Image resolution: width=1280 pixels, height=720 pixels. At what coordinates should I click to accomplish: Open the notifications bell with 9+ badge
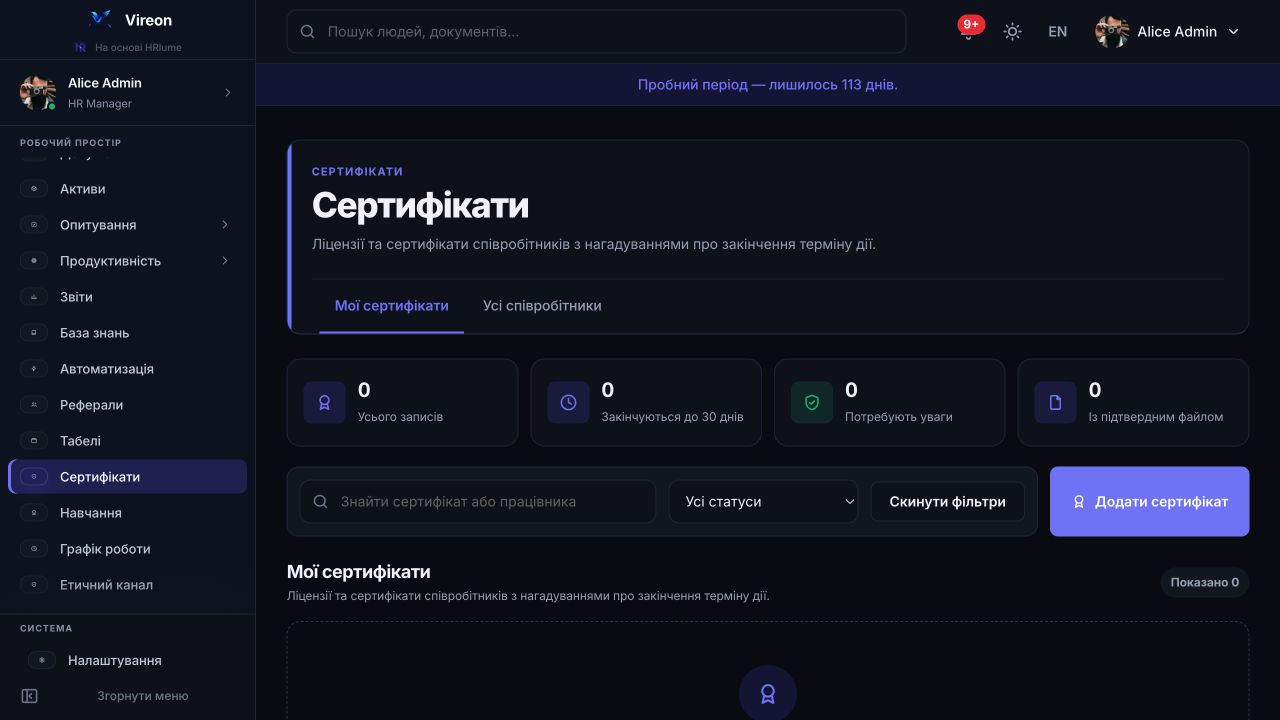(x=968, y=31)
